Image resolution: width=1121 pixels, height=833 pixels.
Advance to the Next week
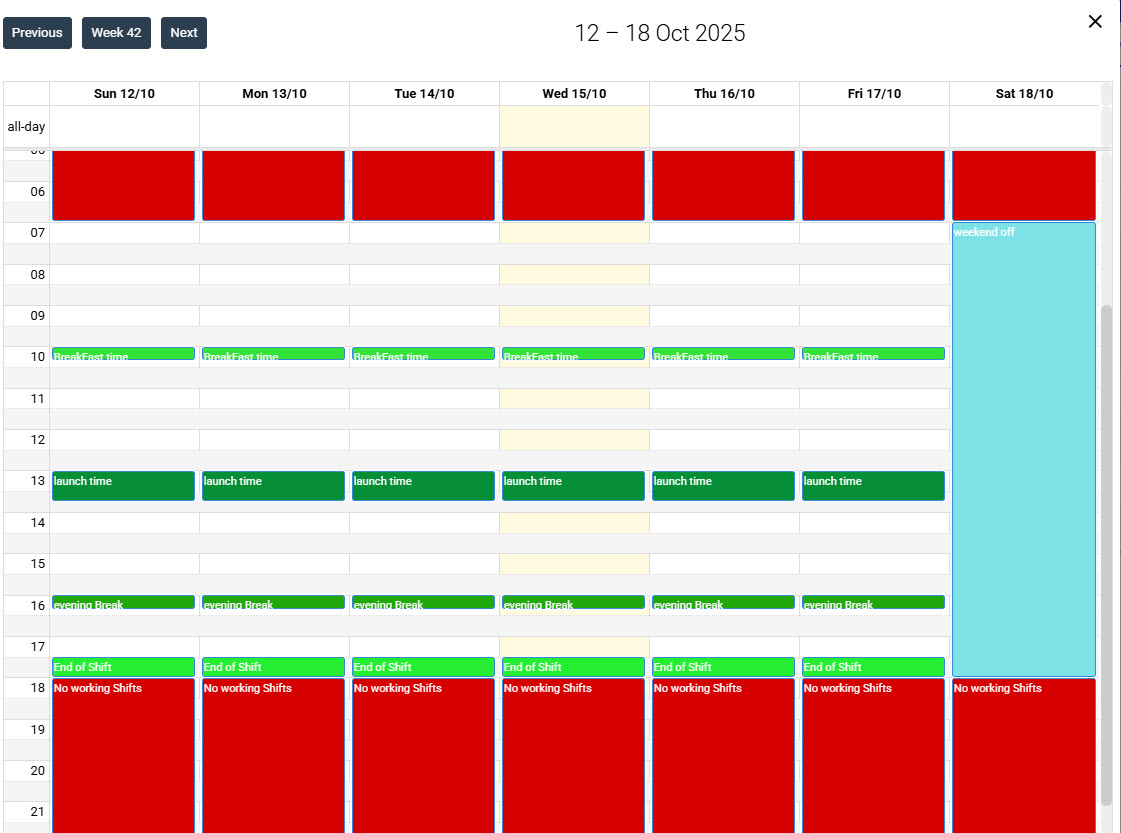tap(184, 33)
